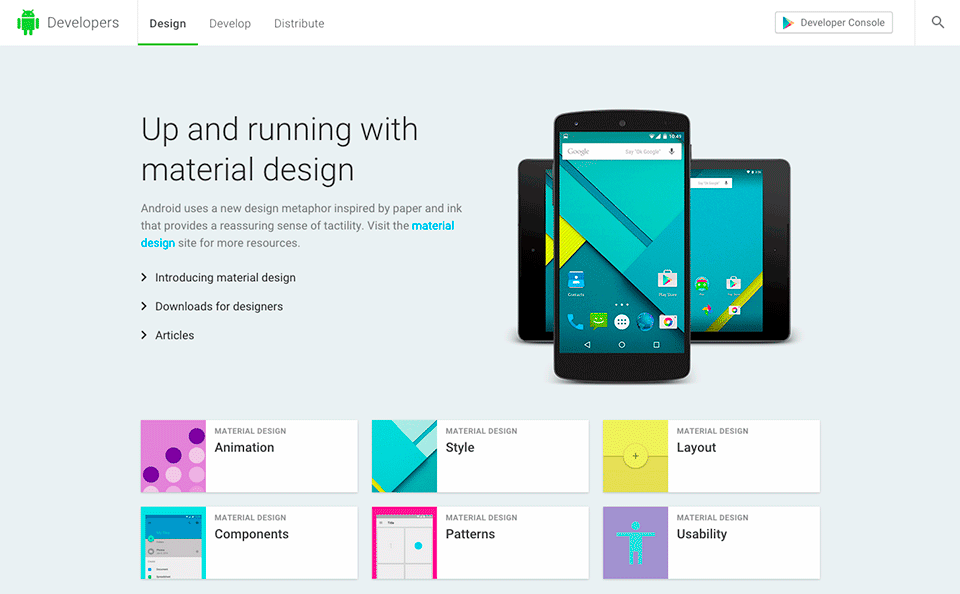Expand the Introducing material design item
Screen dimensions: 960x594
tap(225, 277)
